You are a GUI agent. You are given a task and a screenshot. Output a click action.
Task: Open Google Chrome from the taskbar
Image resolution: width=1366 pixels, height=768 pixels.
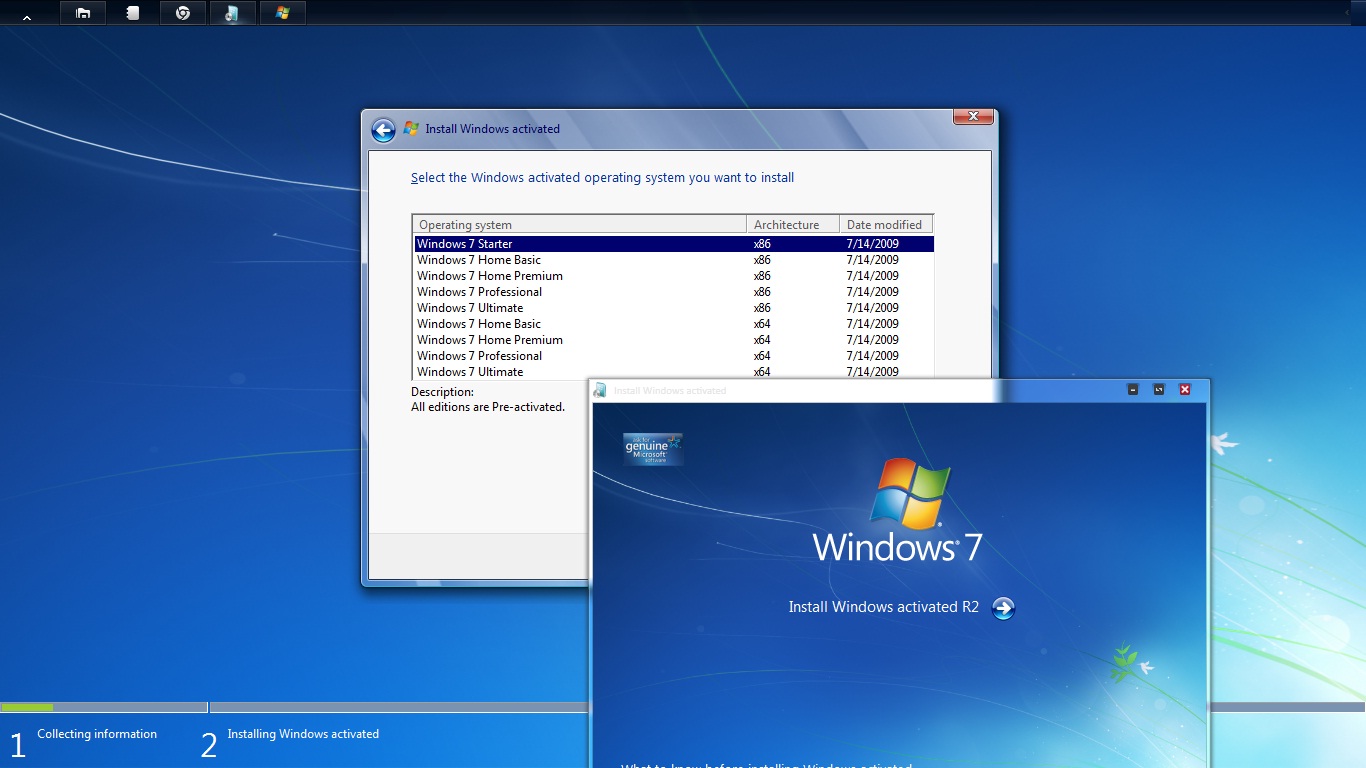click(x=183, y=13)
